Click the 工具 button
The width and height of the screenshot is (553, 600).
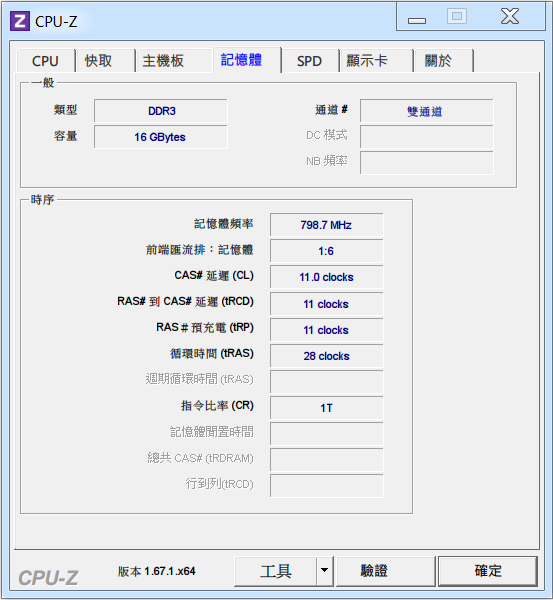coord(276,571)
